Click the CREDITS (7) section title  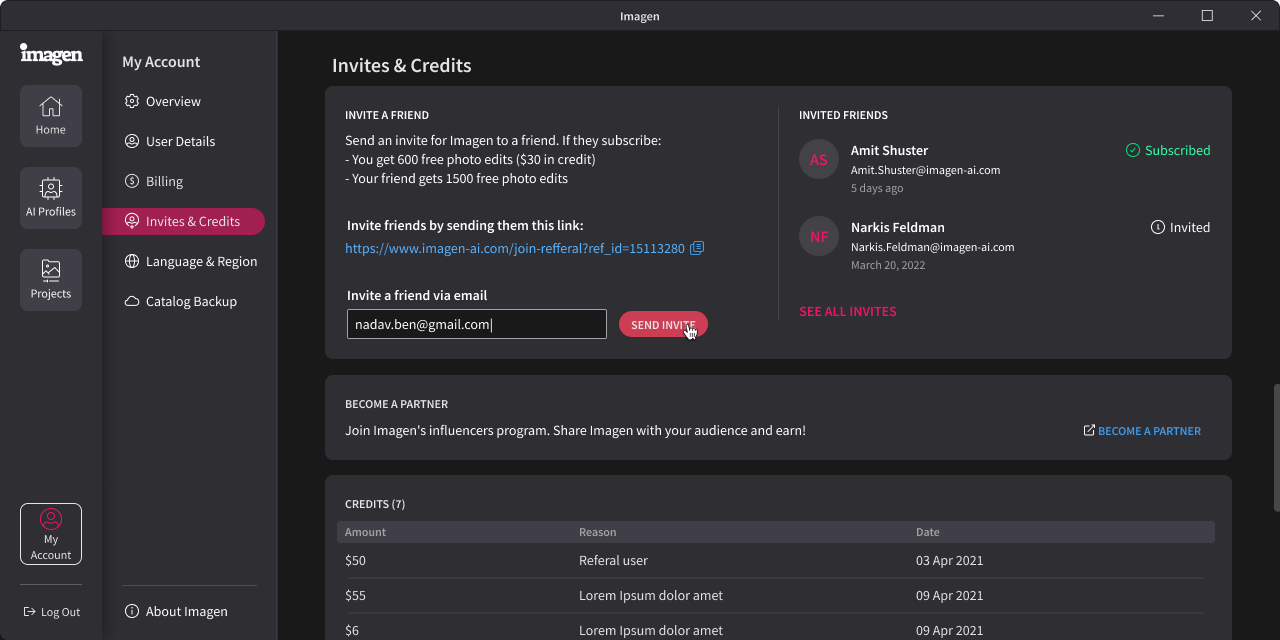coord(375,504)
